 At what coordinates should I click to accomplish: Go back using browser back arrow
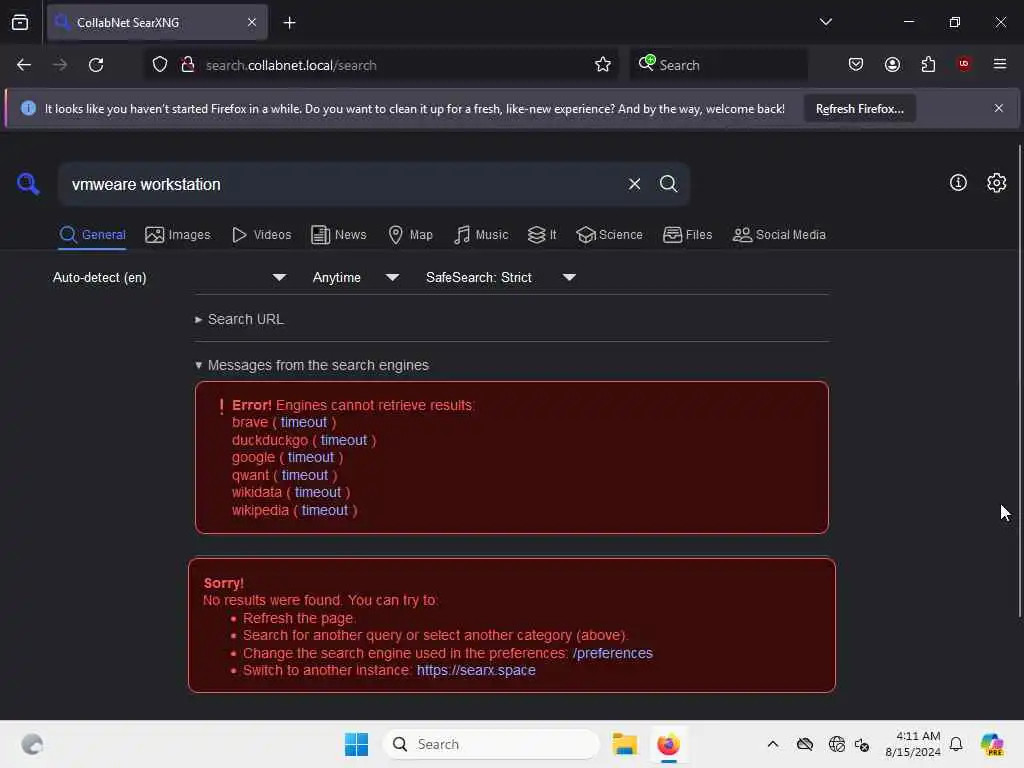(x=24, y=65)
